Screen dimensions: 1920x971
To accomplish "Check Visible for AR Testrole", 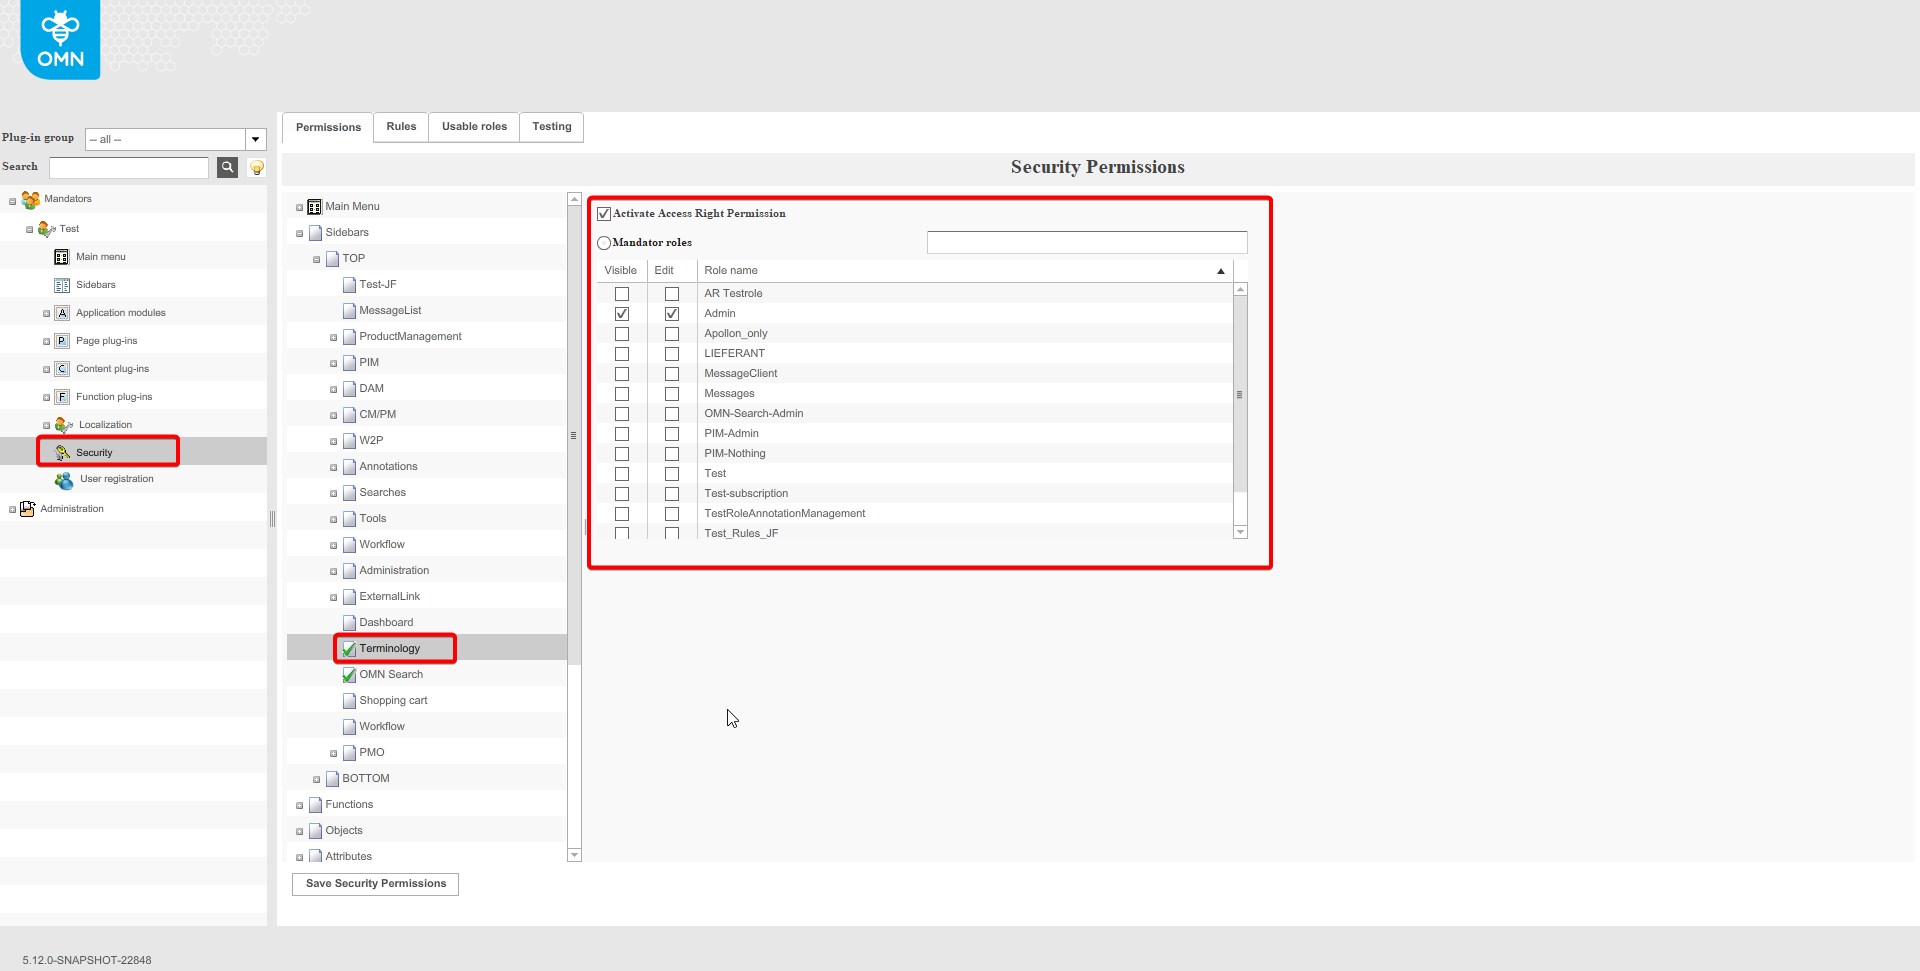I will tap(622, 294).
